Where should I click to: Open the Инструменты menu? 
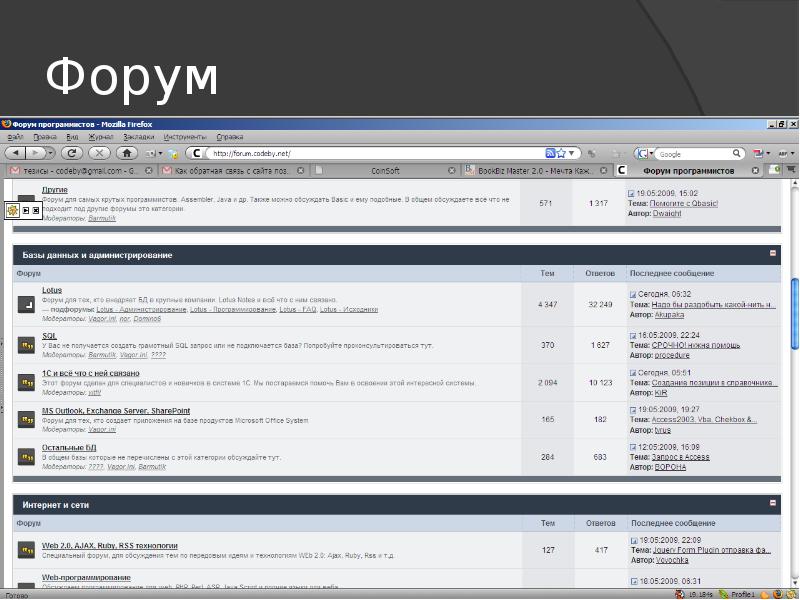click(184, 137)
